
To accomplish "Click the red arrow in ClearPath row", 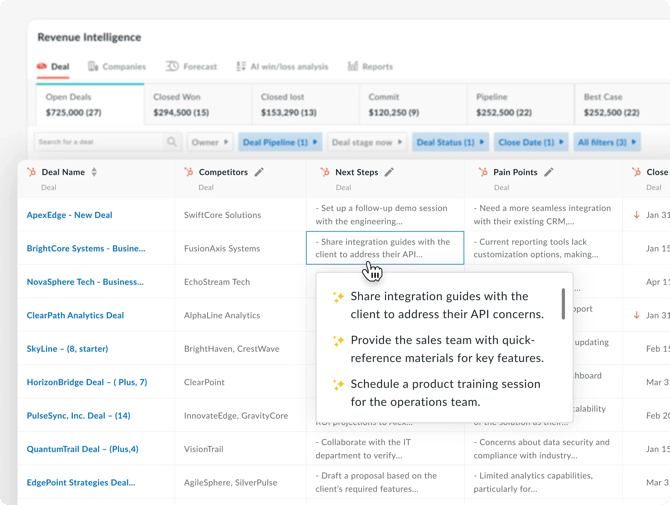I will click(x=637, y=315).
